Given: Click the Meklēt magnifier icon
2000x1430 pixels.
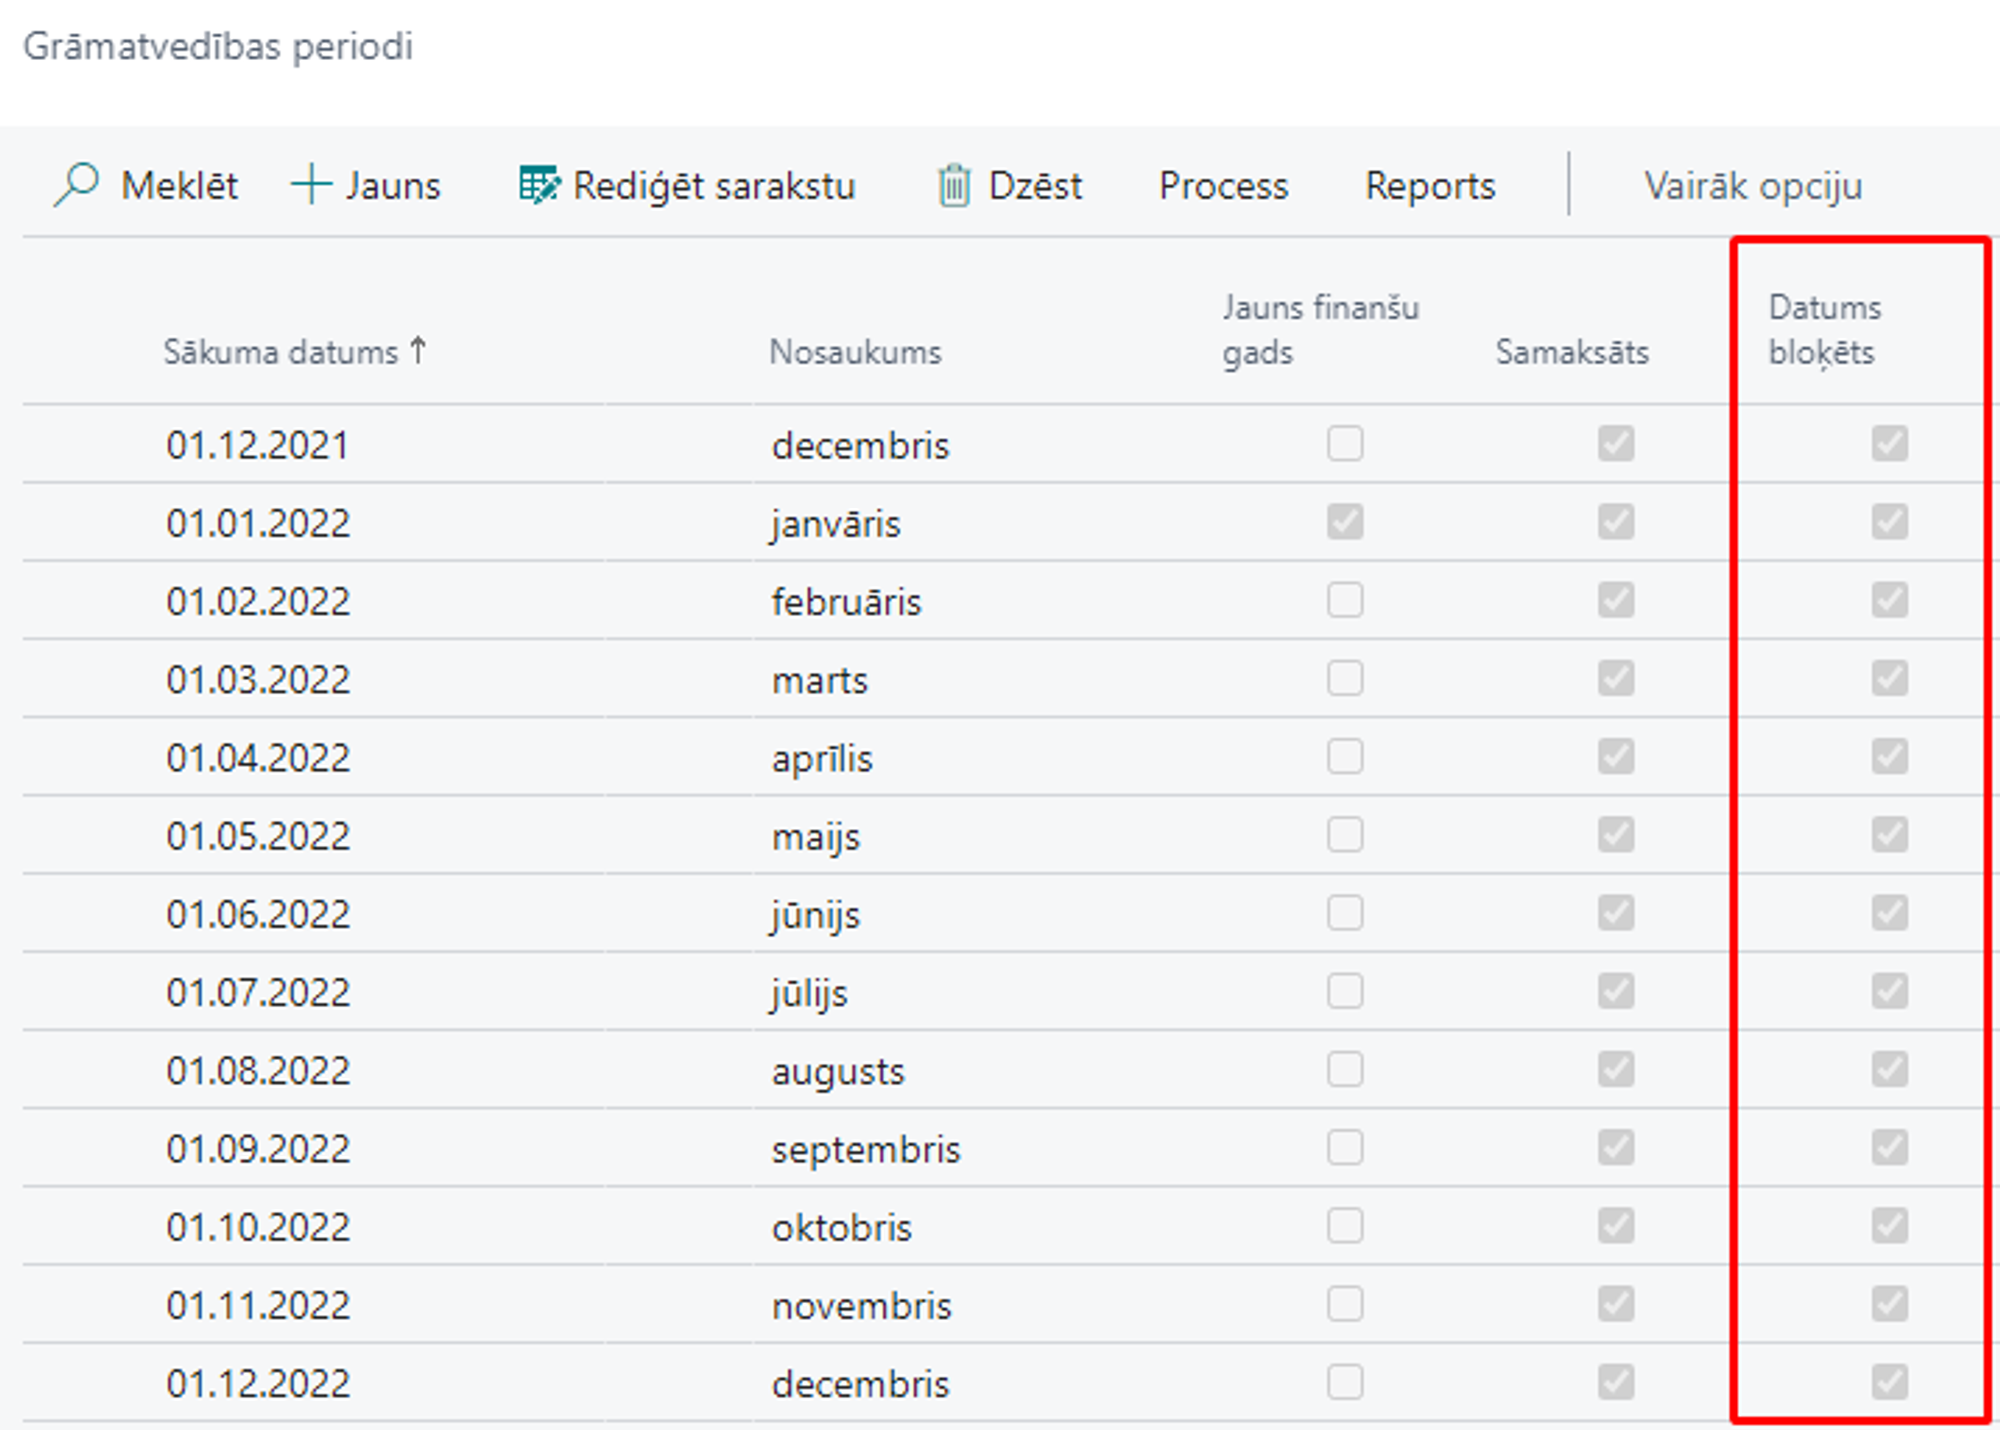Looking at the screenshot, I should tap(76, 185).
